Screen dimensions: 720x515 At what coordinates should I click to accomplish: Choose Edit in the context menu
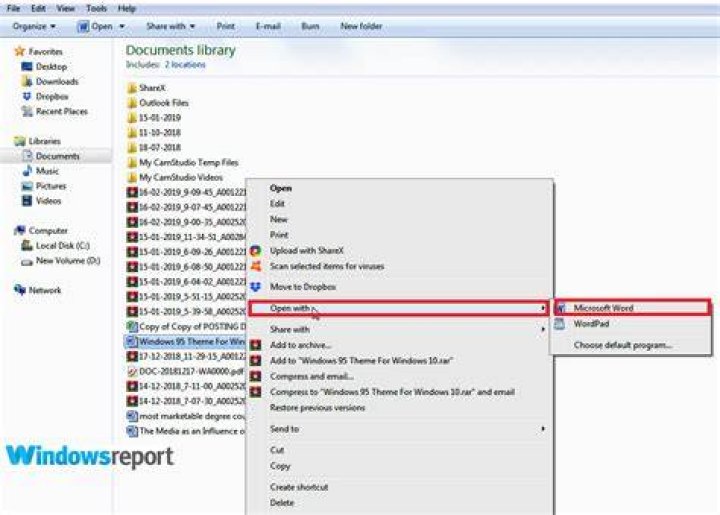pyautogui.click(x=277, y=204)
